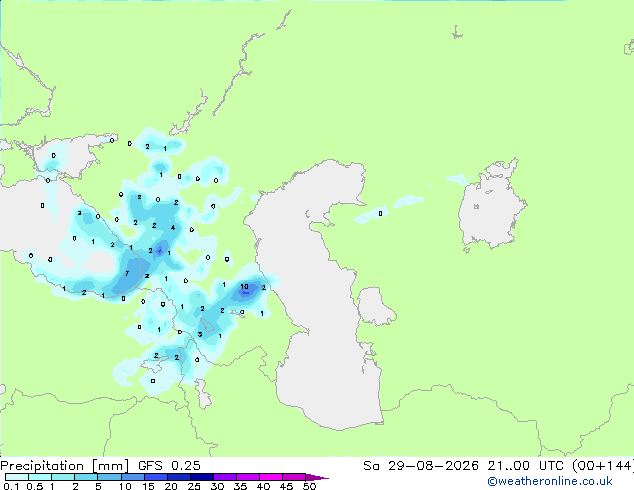The width and height of the screenshot is (634, 490).
Task: Click the Sea of Azov area
Action: point(71,156)
